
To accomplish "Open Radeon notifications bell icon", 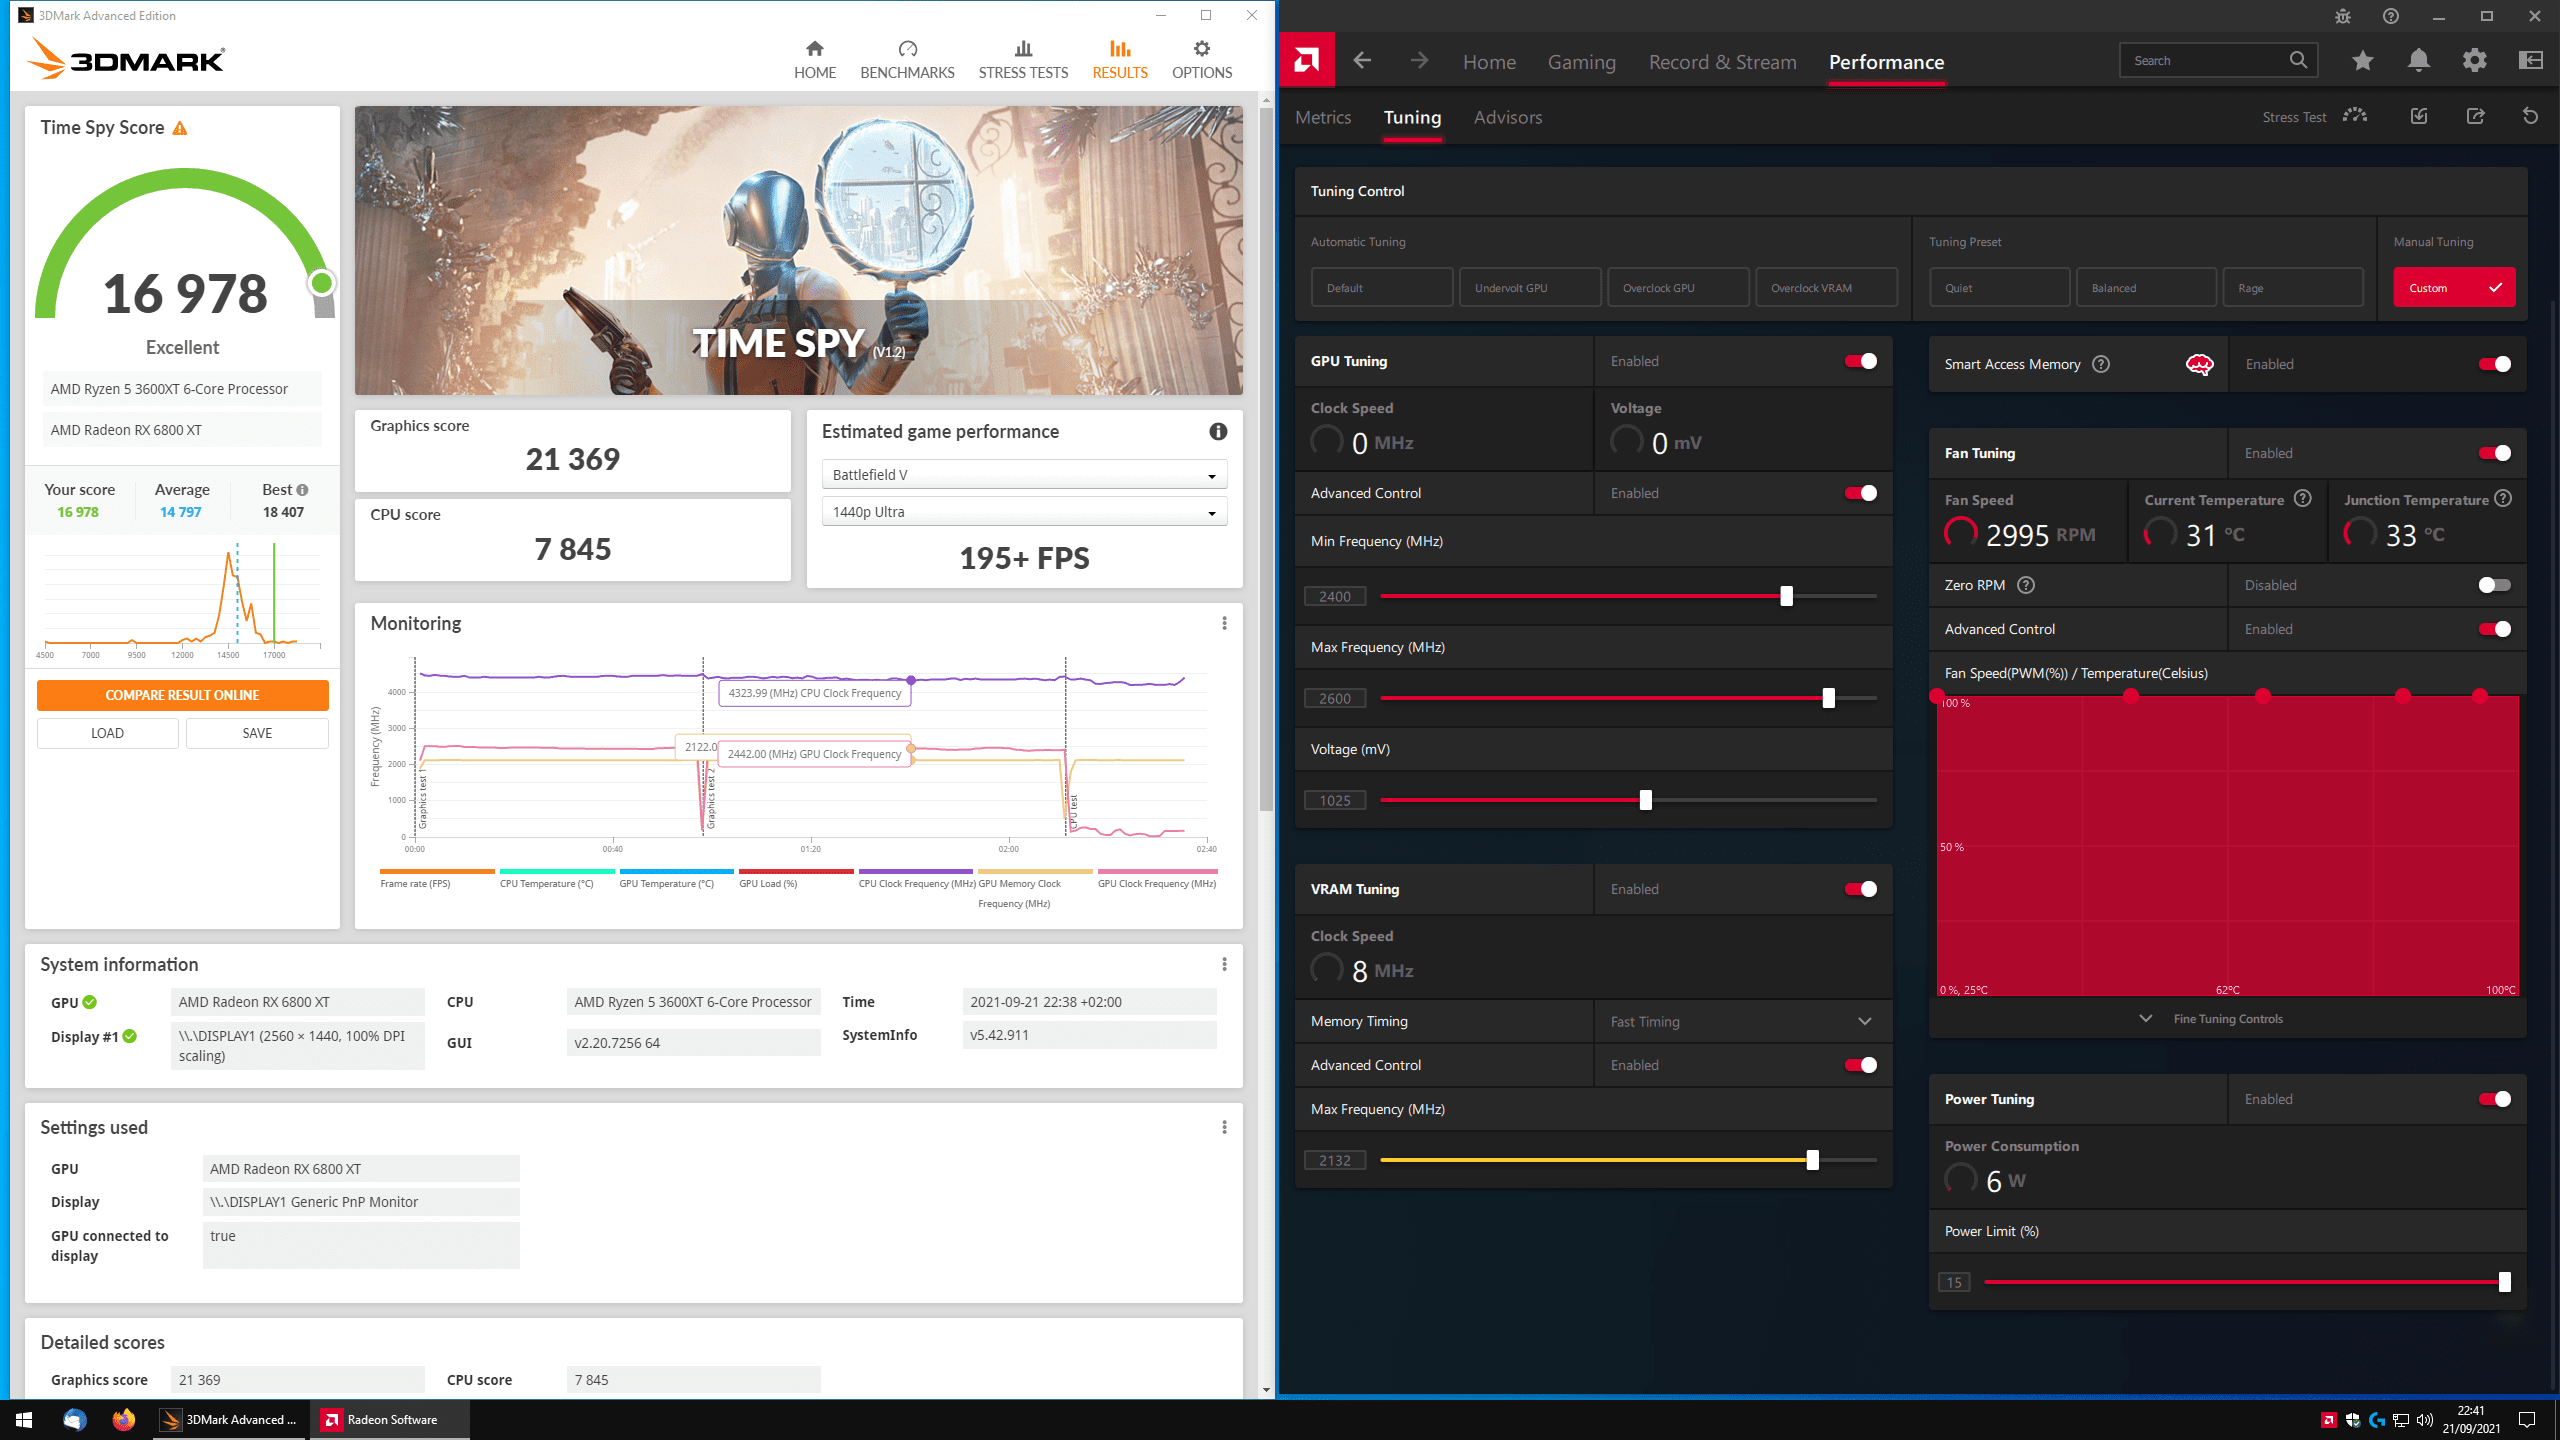I will click(x=2418, y=61).
